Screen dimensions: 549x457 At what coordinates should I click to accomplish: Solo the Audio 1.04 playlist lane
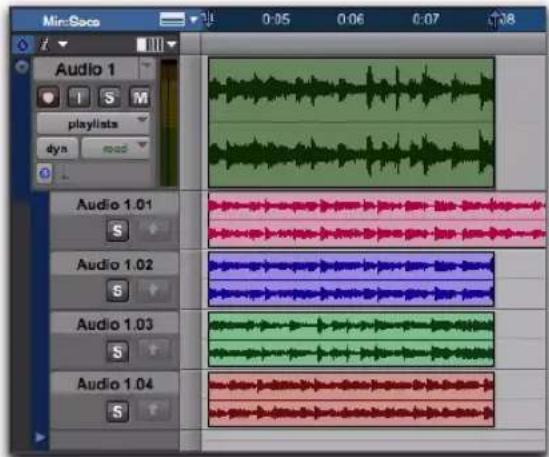coord(117,411)
